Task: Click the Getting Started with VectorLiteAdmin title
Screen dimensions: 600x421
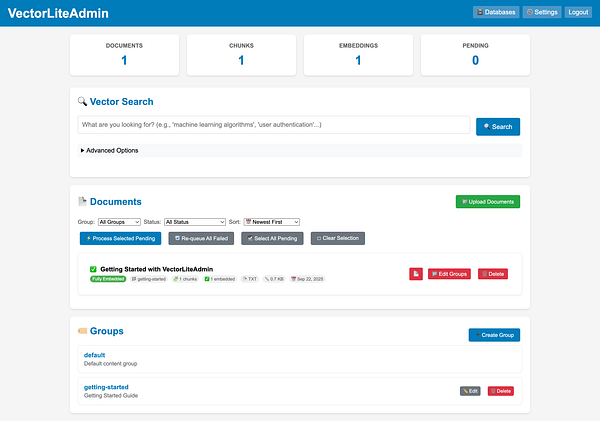Action: click(x=157, y=269)
